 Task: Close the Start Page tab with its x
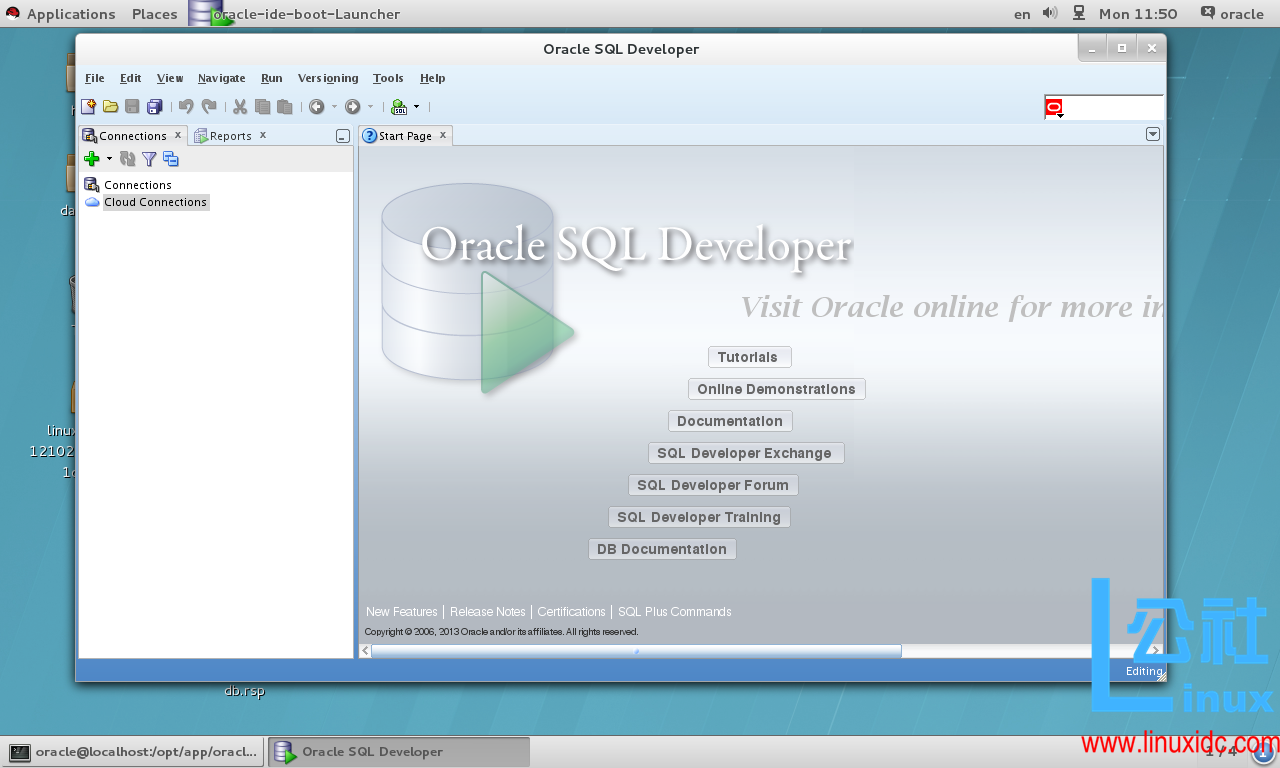(x=443, y=135)
